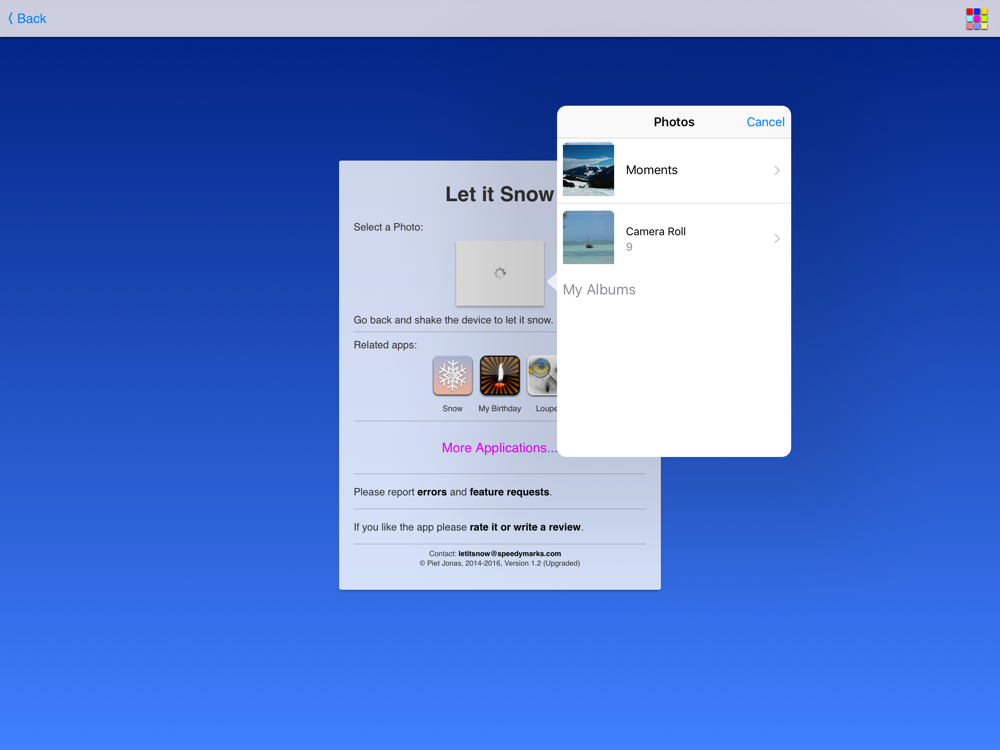Image resolution: width=1000 pixels, height=750 pixels.
Task: Expand Camera Roll with its chevron arrow
Action: pos(777,239)
